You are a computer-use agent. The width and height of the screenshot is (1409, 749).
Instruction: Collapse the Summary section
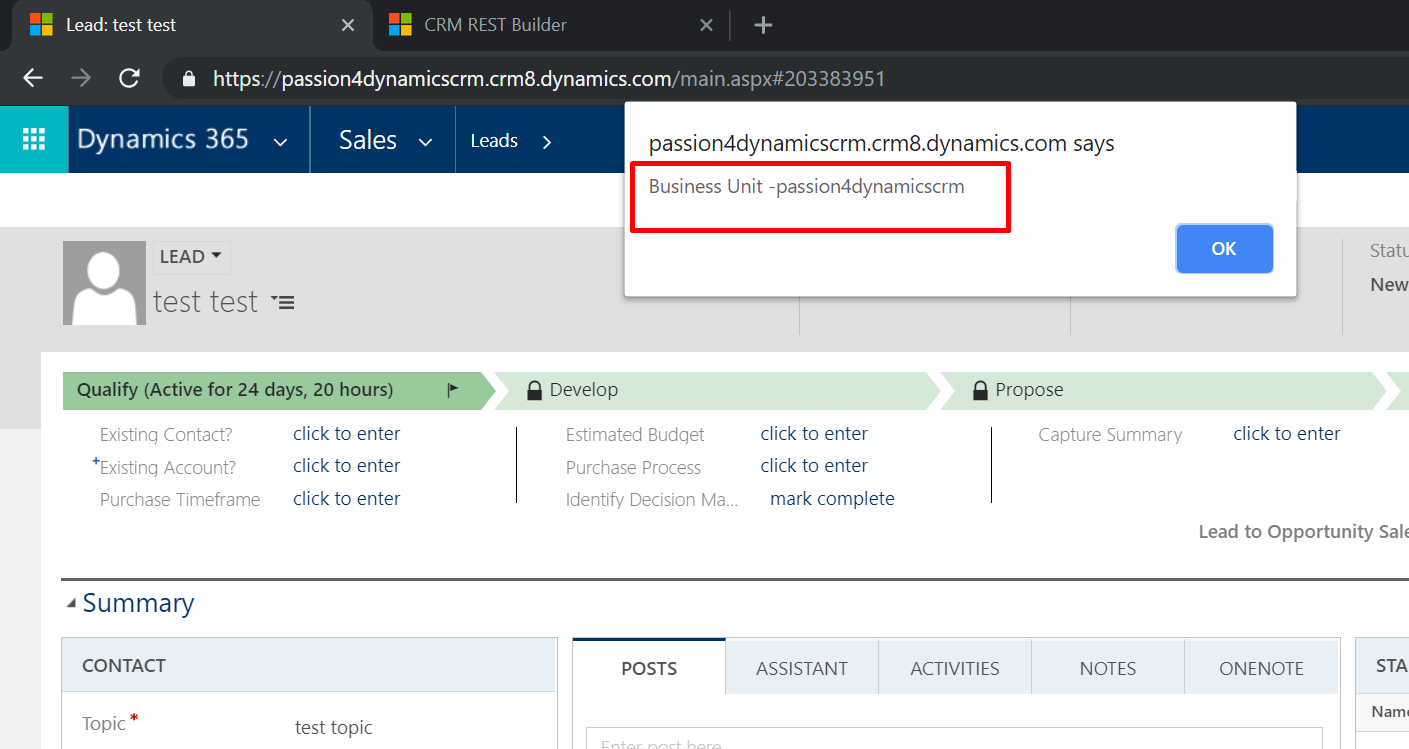pos(71,604)
